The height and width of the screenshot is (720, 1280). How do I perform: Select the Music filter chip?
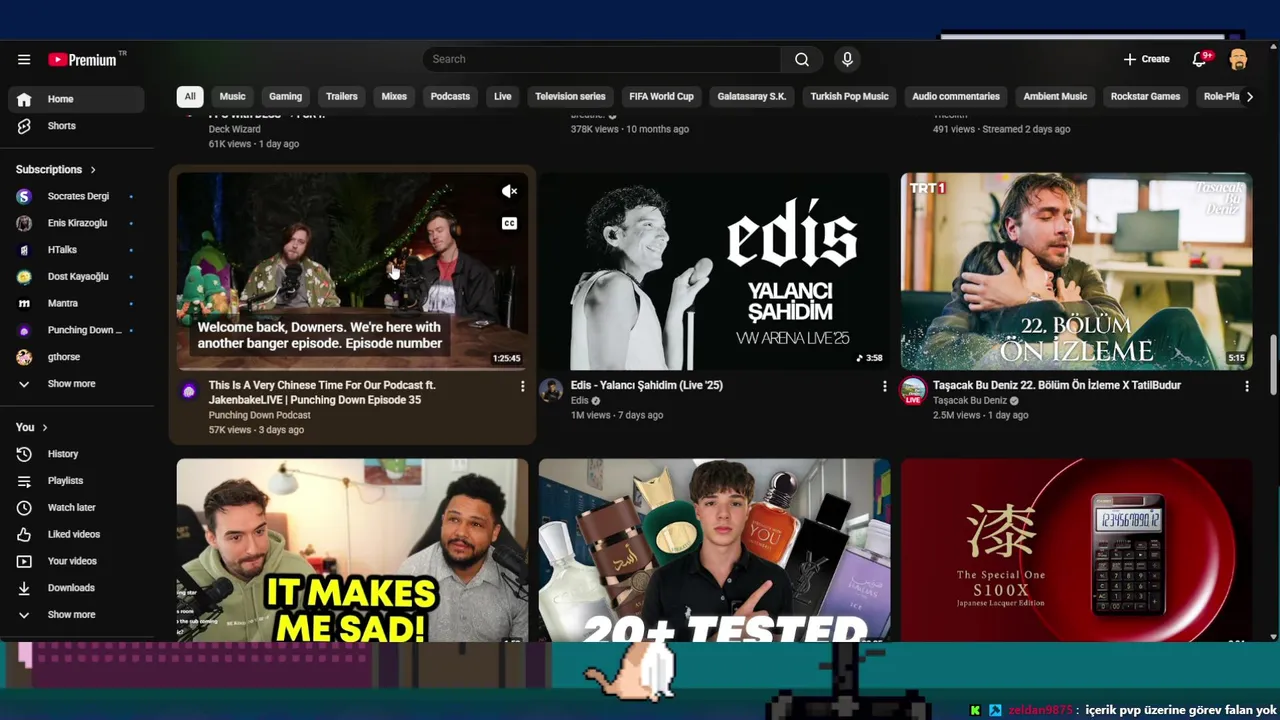pos(232,97)
